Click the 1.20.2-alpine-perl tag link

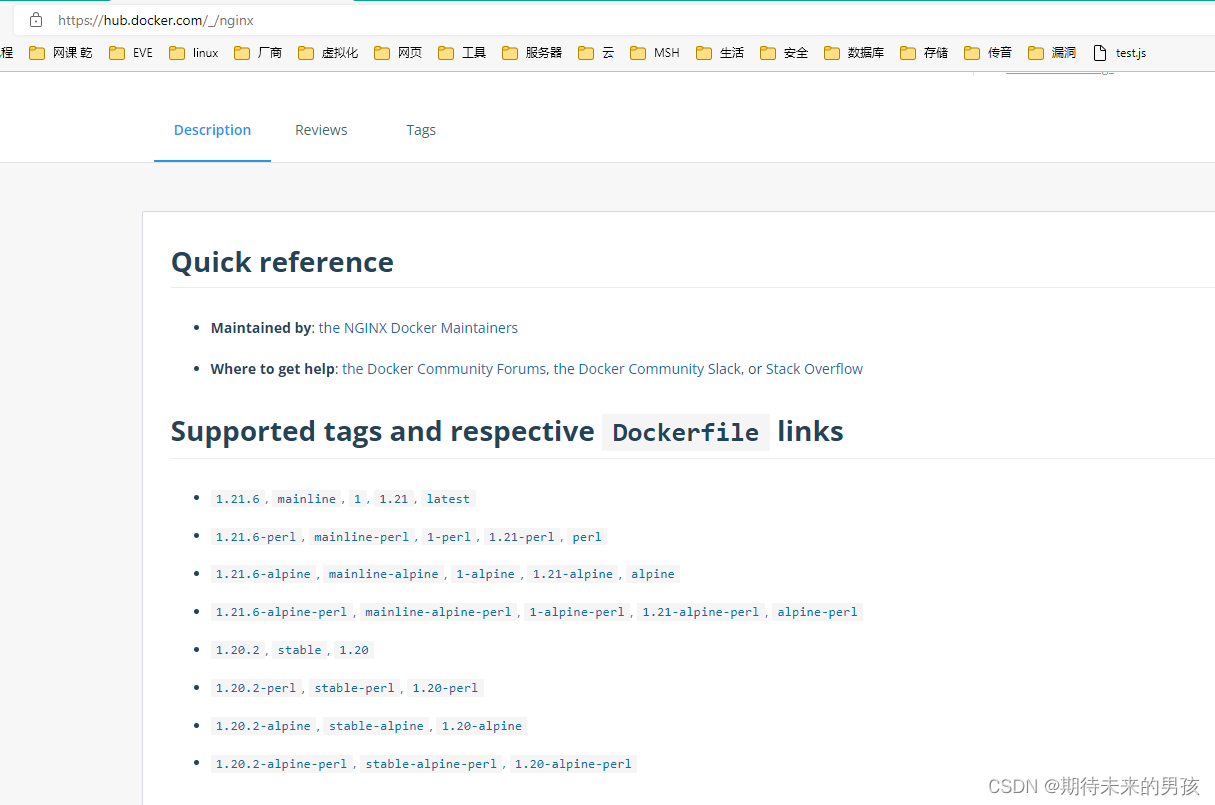[x=281, y=764]
